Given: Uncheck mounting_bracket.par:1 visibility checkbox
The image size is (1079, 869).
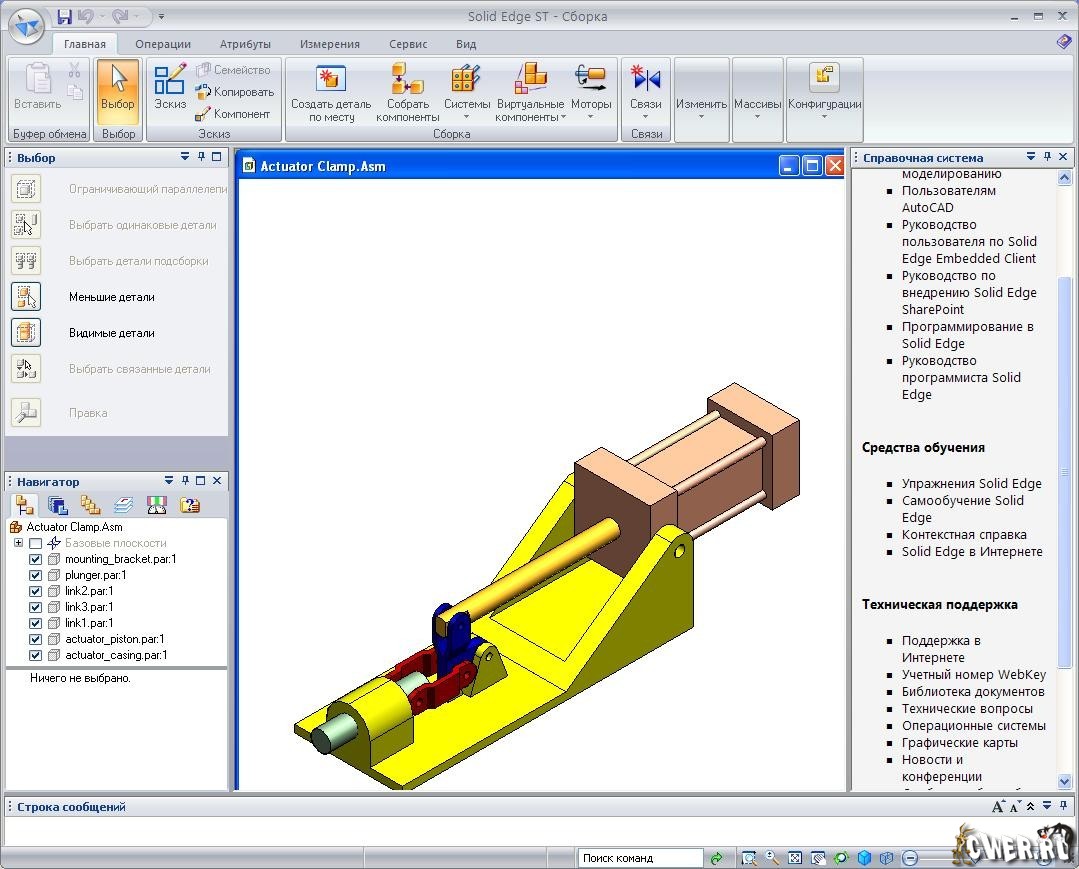Looking at the screenshot, I should tap(36, 560).
